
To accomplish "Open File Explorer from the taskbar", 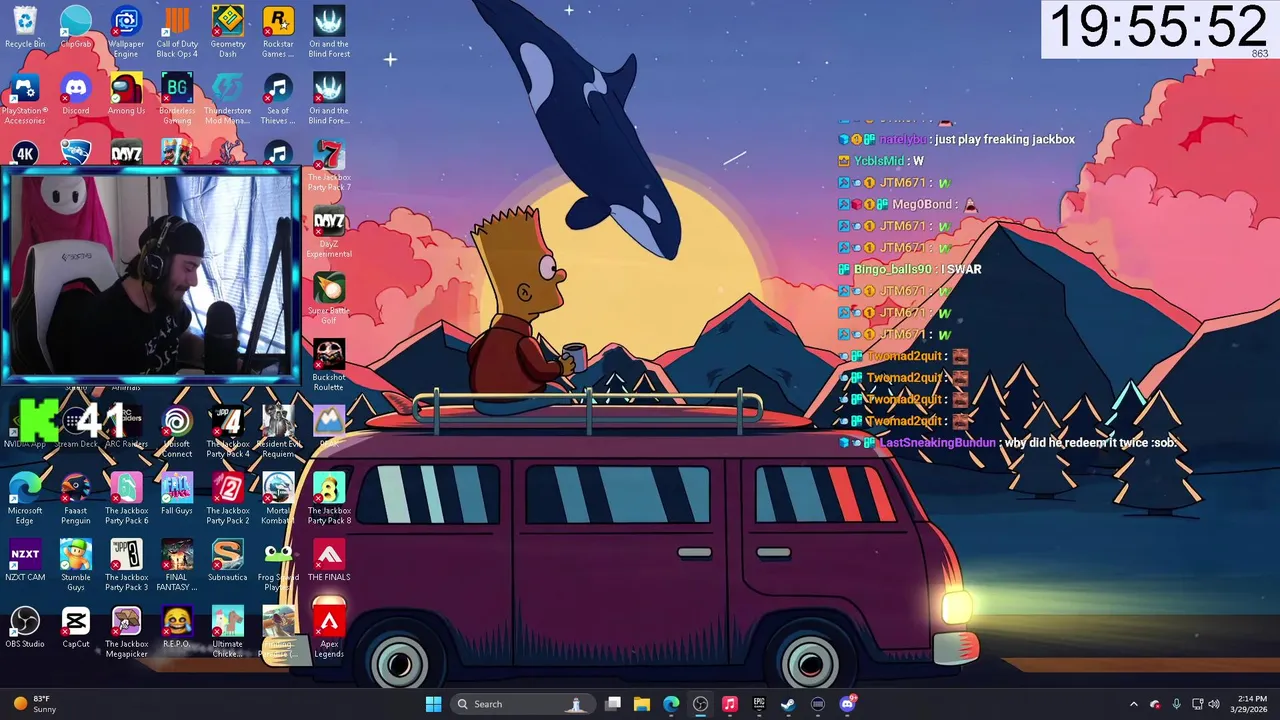I will click(642, 704).
